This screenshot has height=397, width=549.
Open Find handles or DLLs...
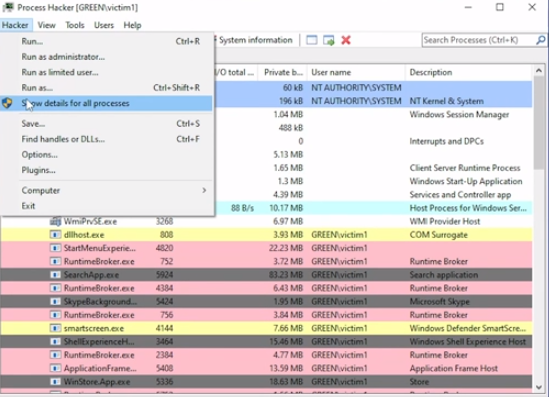(x=106, y=139)
